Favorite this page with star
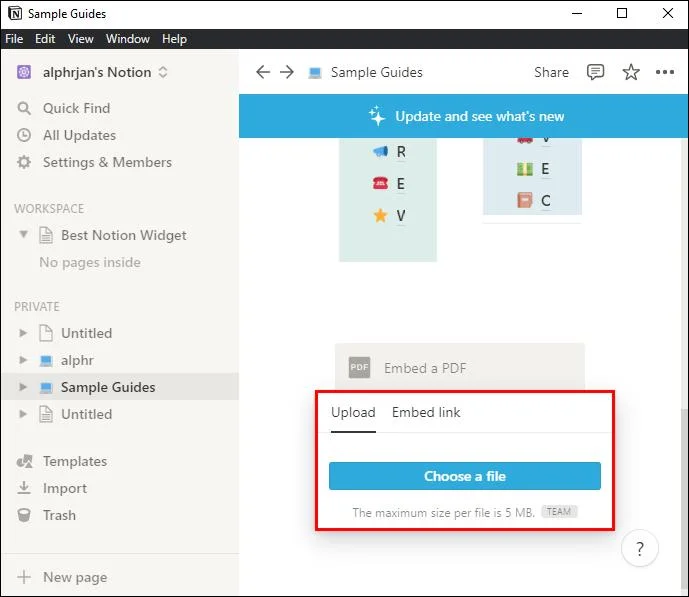 631,72
